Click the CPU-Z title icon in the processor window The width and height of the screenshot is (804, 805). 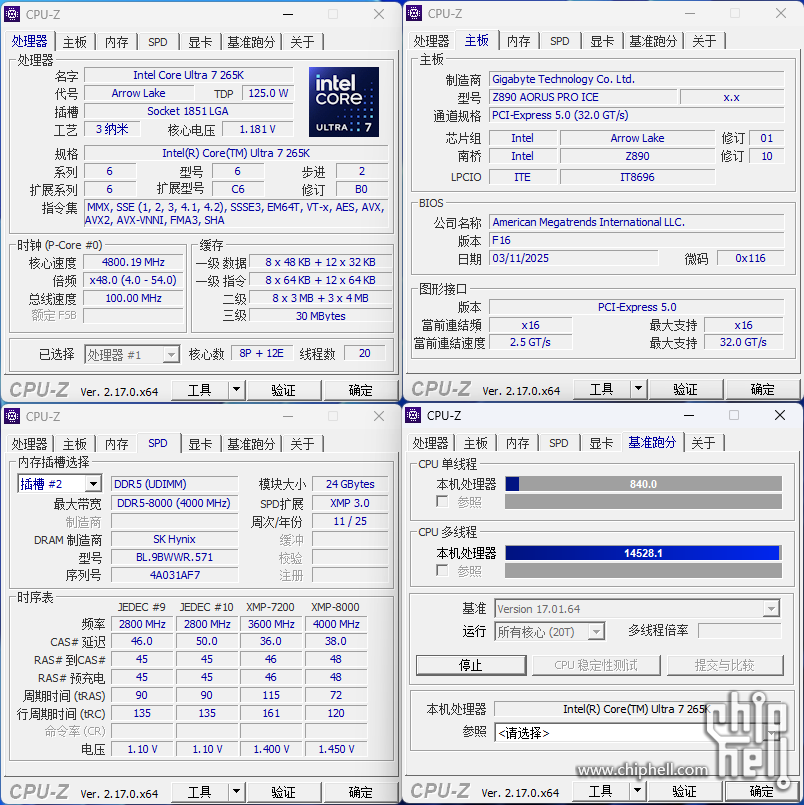pos(13,14)
